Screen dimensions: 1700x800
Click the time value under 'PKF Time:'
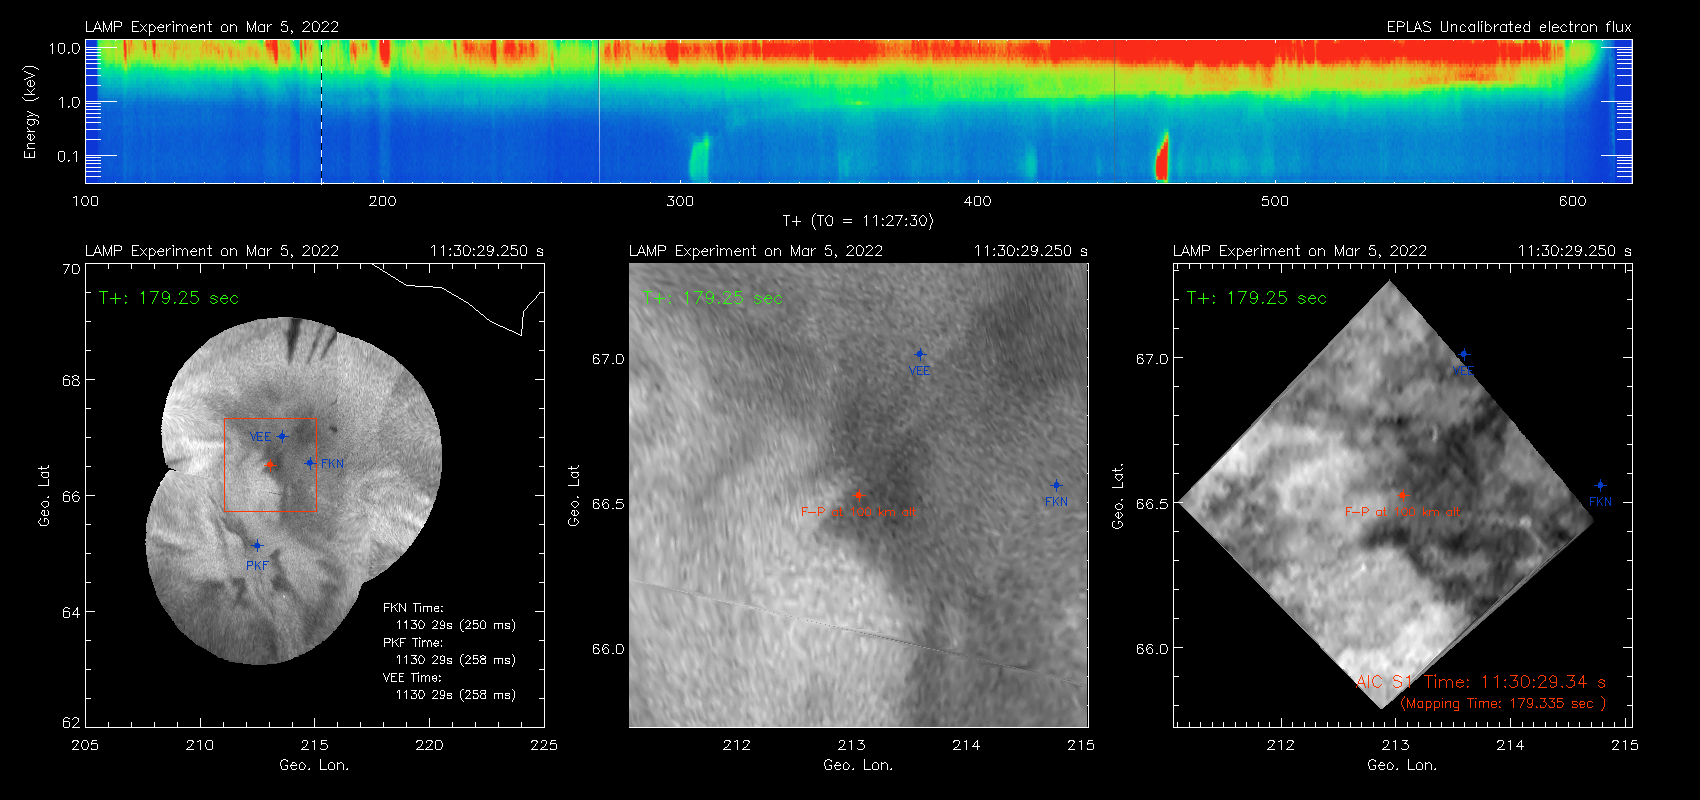click(x=456, y=660)
